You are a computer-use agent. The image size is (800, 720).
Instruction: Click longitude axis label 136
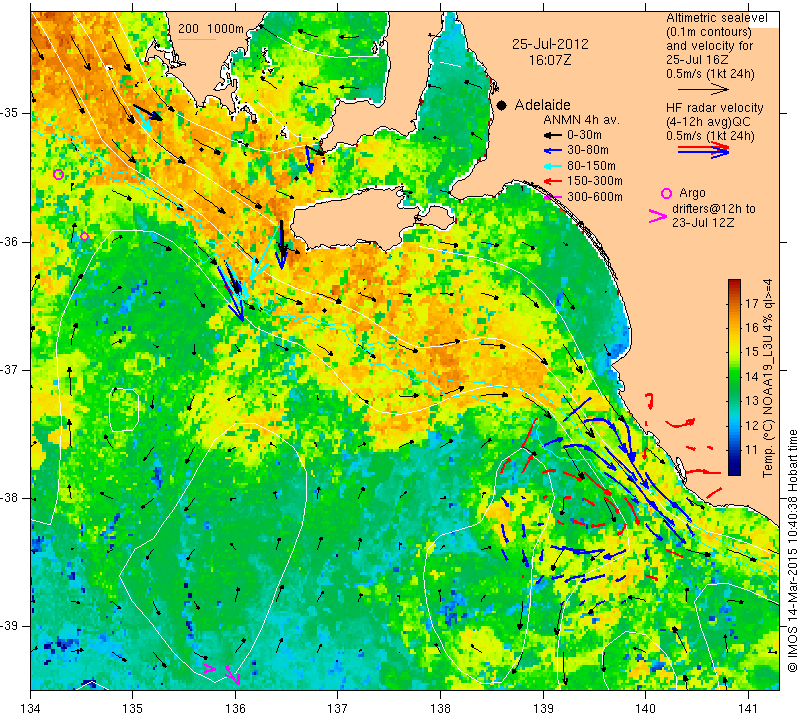tap(235, 709)
